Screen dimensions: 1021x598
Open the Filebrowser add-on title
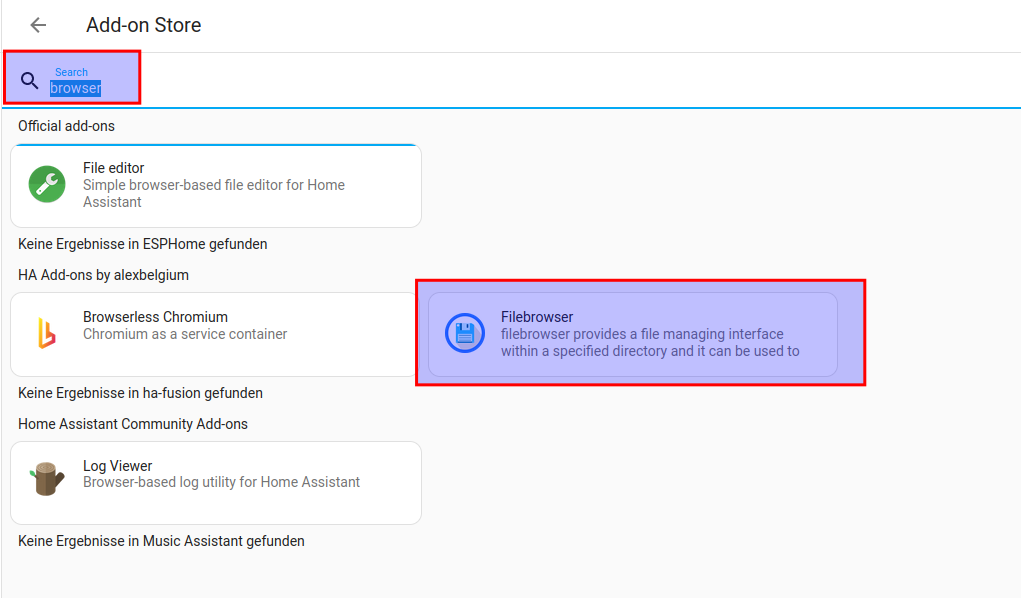click(x=537, y=317)
